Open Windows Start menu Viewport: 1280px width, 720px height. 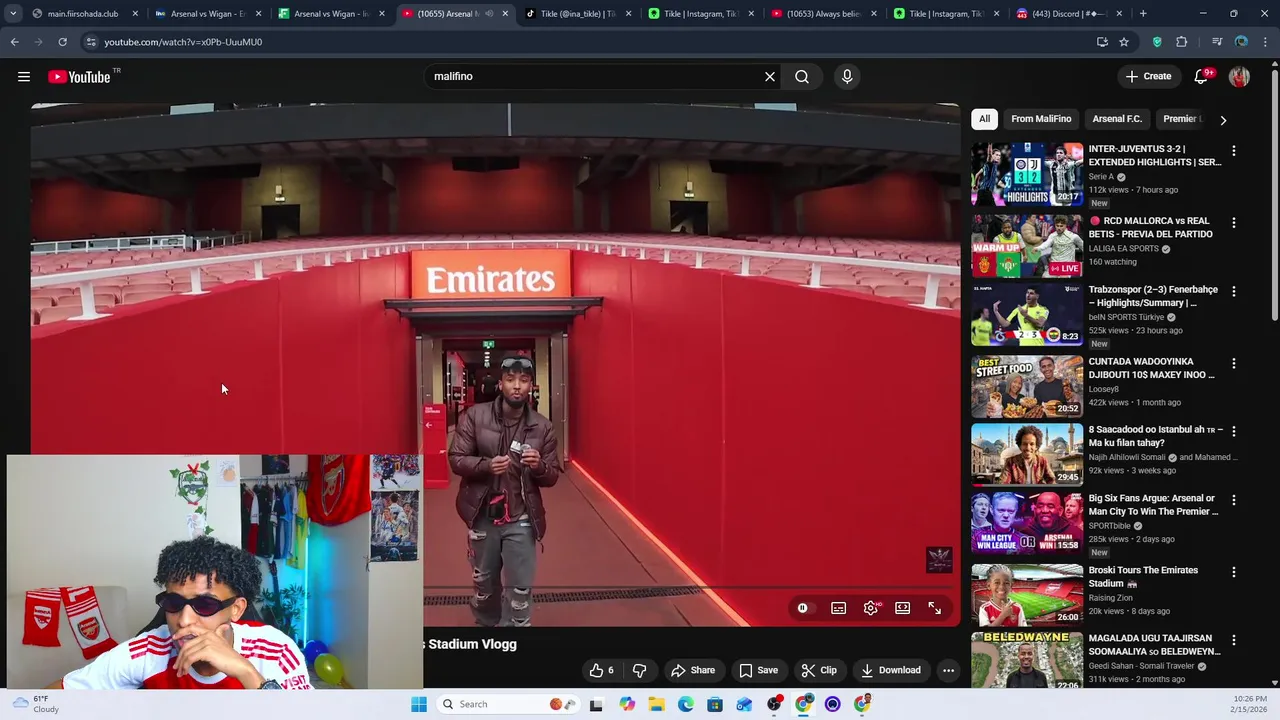(419, 704)
